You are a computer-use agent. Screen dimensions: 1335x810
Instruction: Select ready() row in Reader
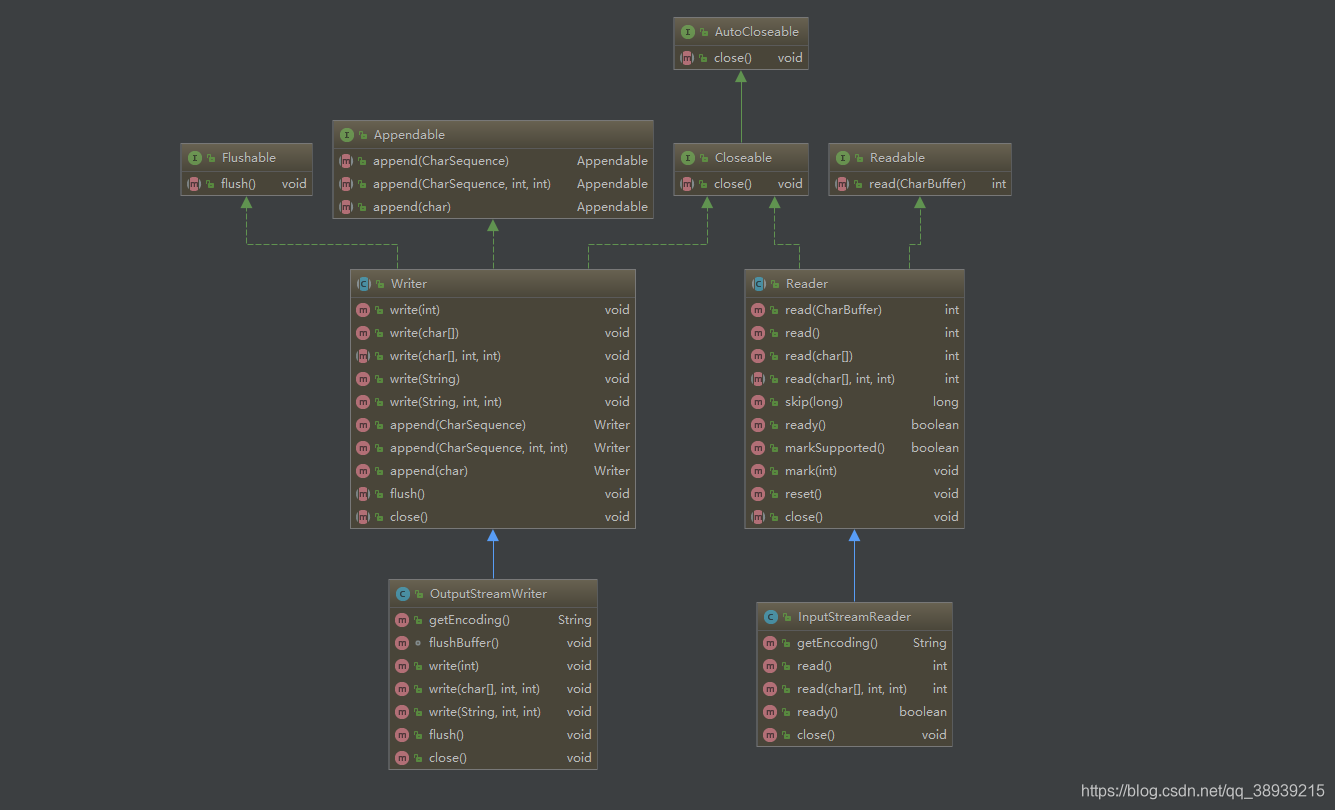(854, 425)
